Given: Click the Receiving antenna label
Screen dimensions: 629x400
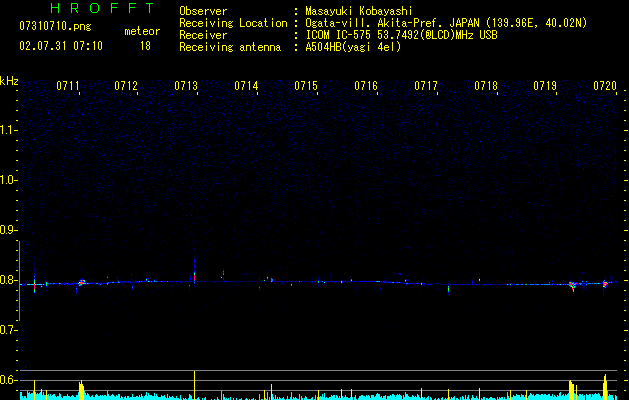Looking at the screenshot, I should (230, 47).
